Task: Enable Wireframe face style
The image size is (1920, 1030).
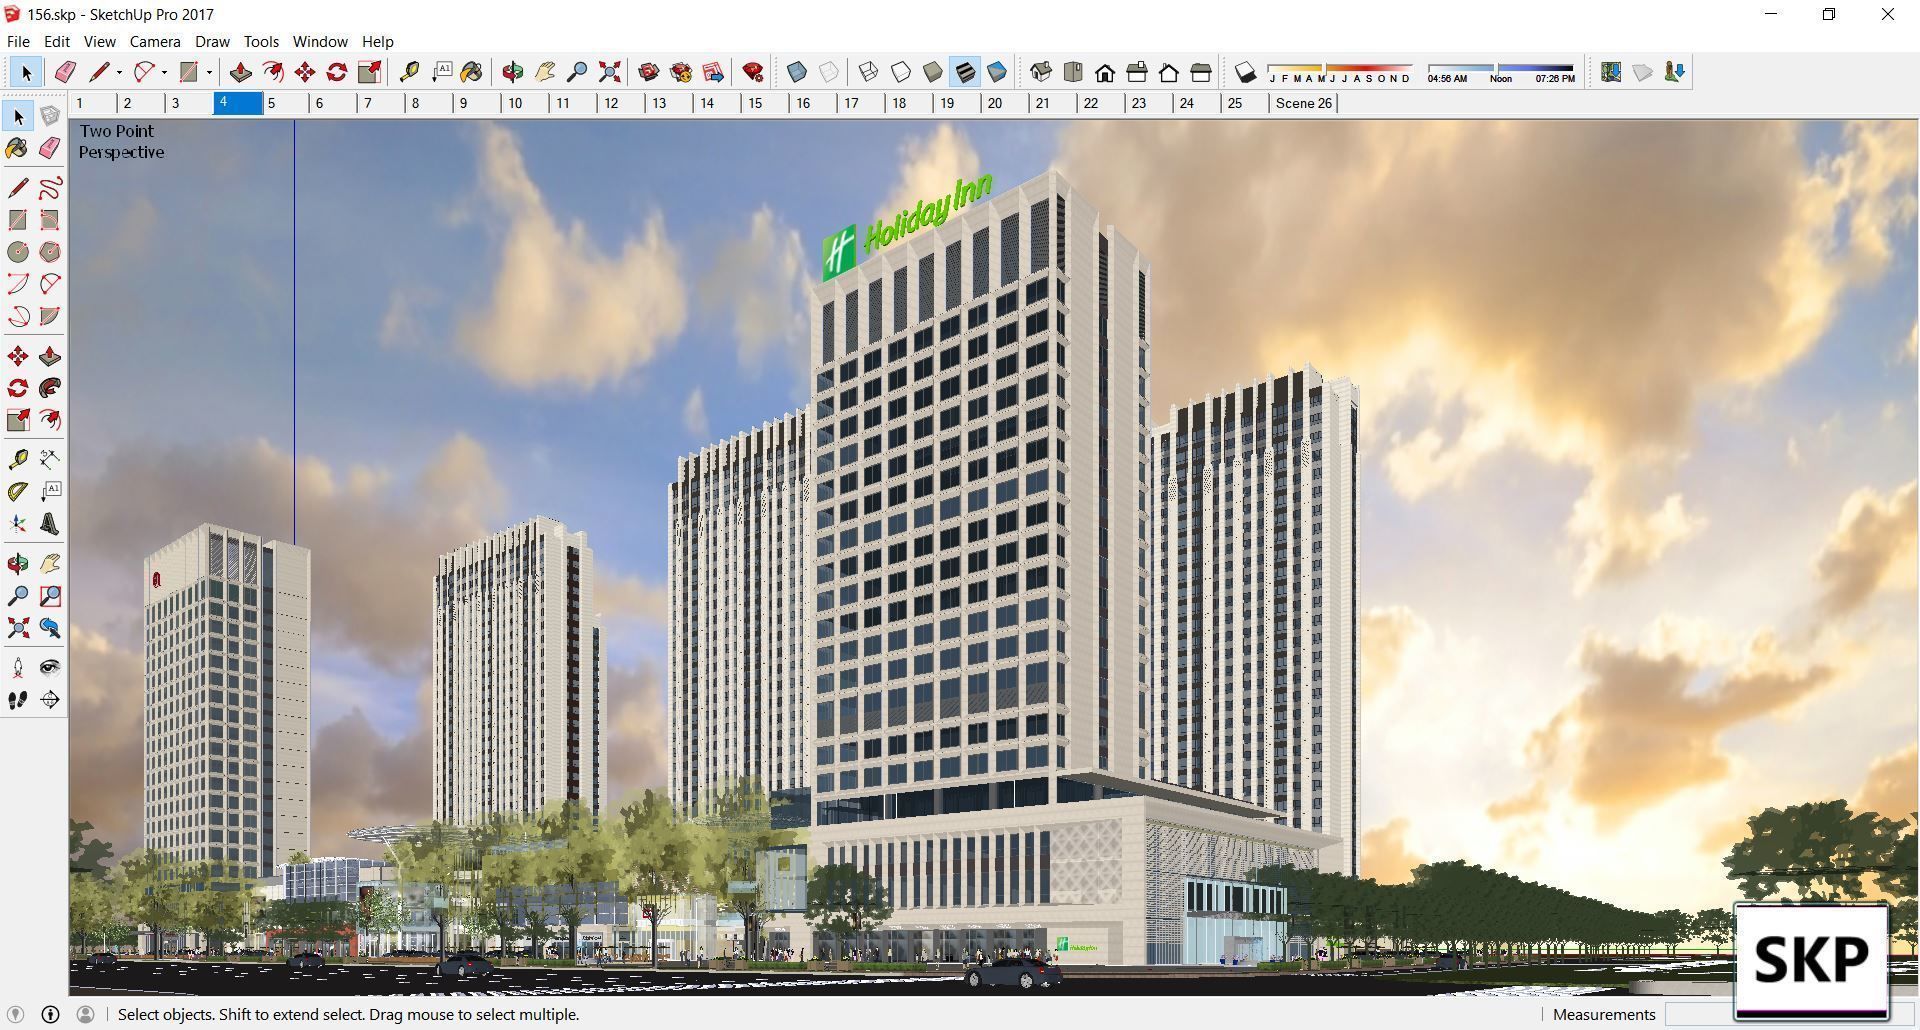Action: pyautogui.click(x=869, y=72)
